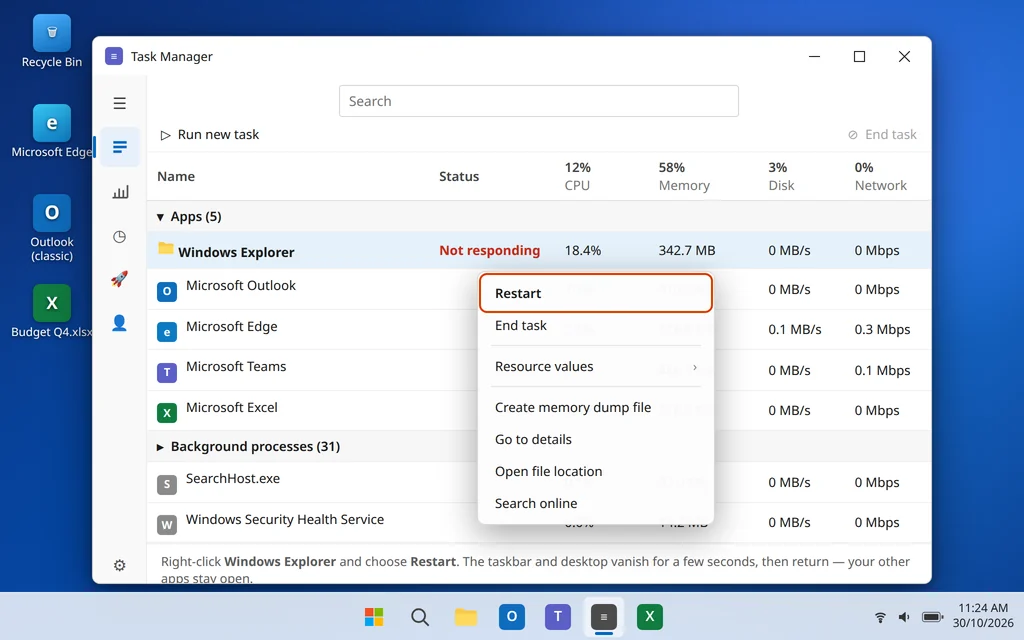Open Task Manager settings gear icon

[x=120, y=566]
